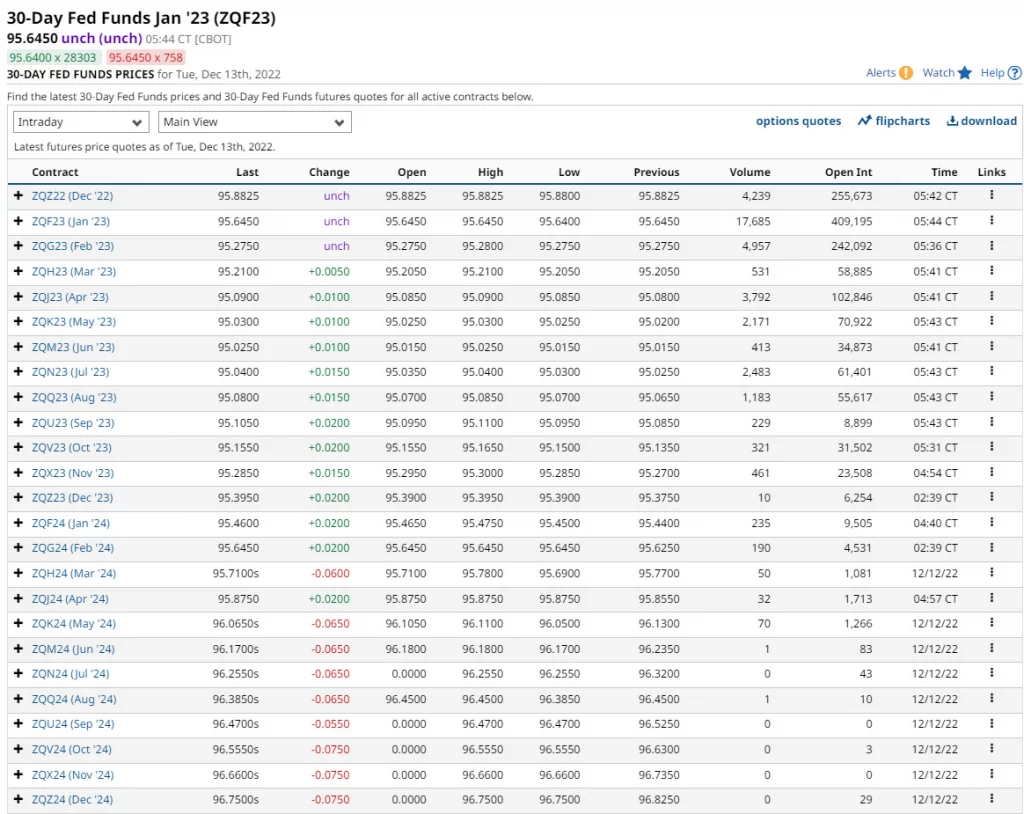
Task: Open ZQX24 (Nov '24) contract link
Action: click(72, 775)
